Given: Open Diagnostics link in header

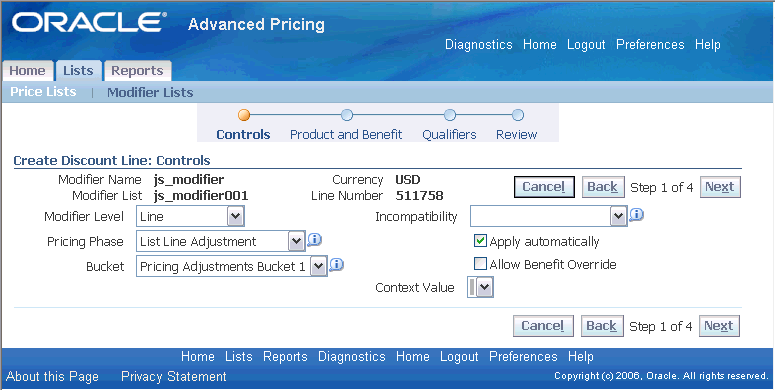Looking at the screenshot, I should (478, 44).
